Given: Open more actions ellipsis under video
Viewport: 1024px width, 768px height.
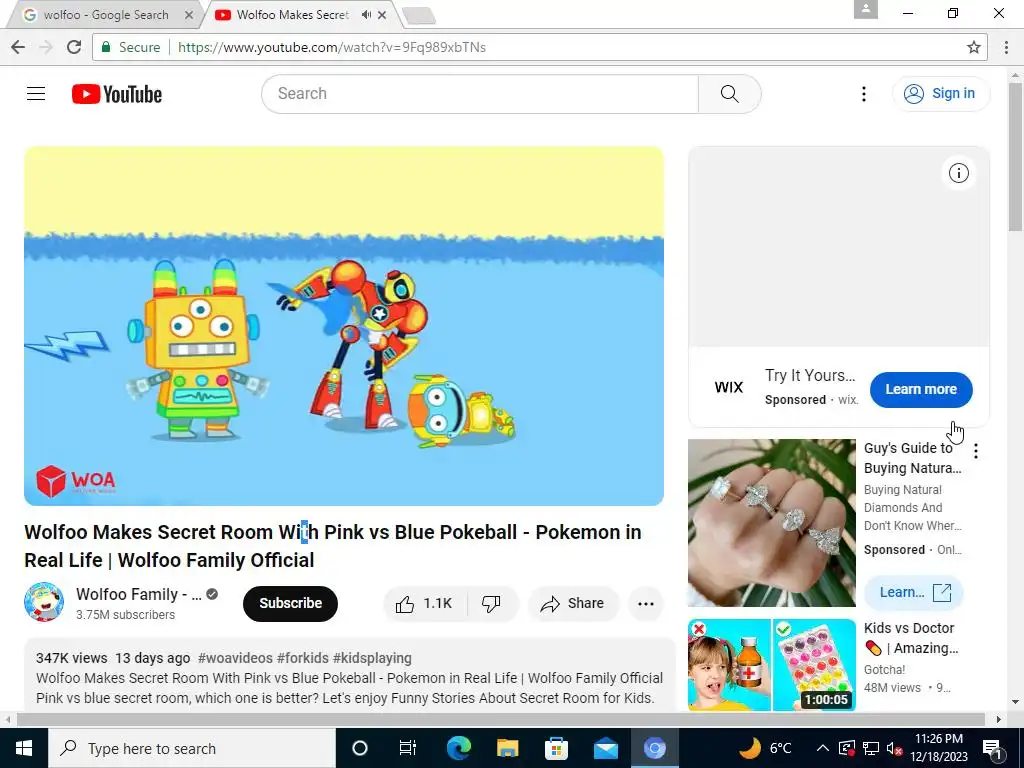Looking at the screenshot, I should 646,603.
